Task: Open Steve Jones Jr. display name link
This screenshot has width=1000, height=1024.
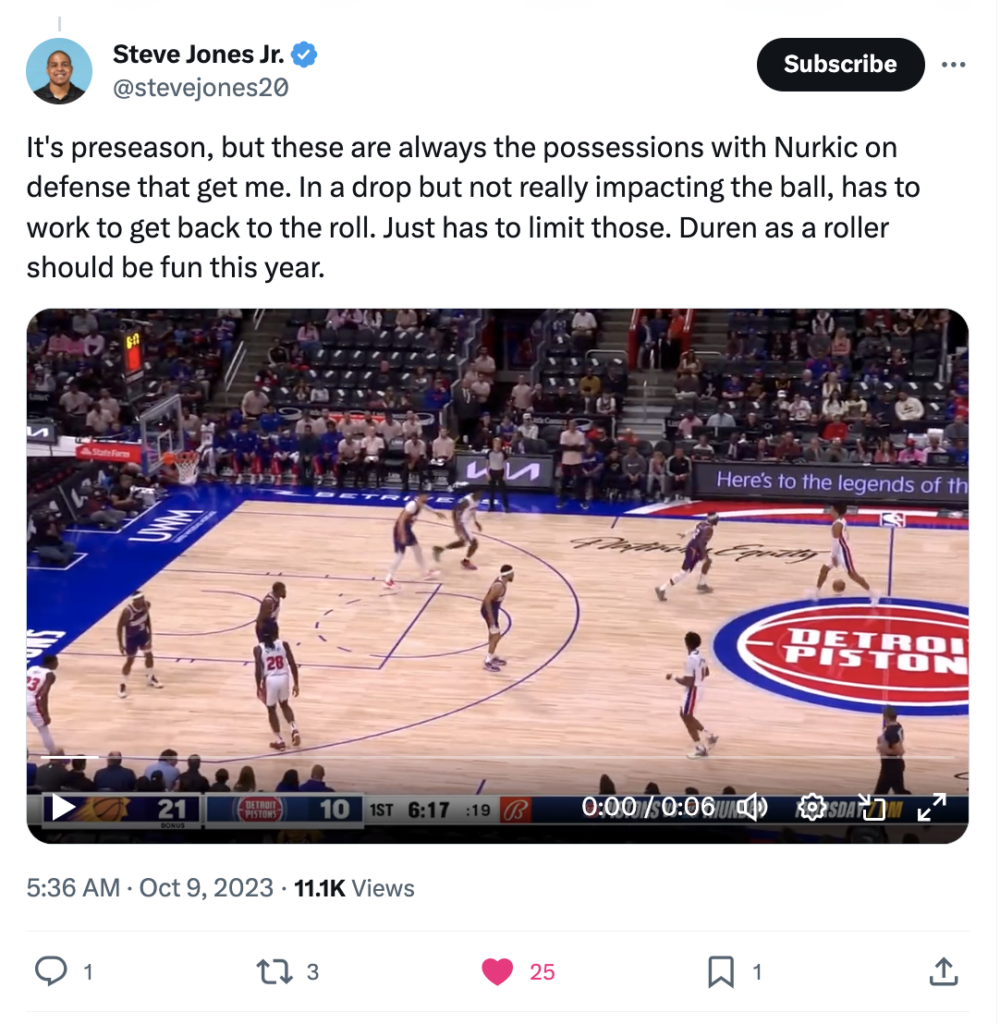Action: tap(199, 54)
